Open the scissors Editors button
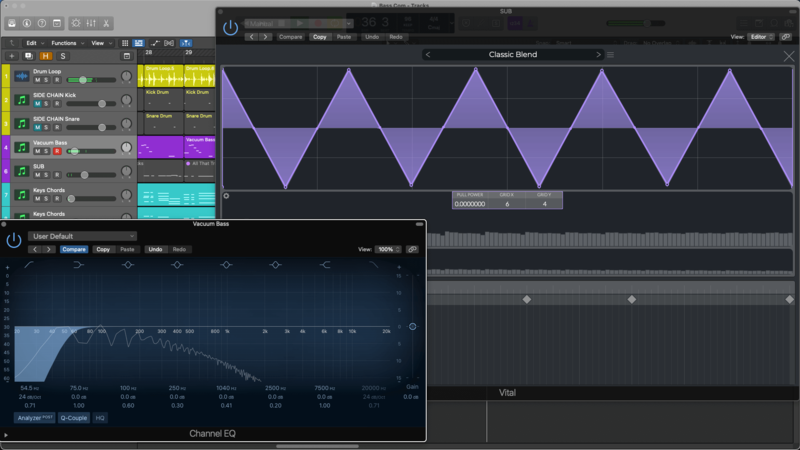 pos(104,22)
